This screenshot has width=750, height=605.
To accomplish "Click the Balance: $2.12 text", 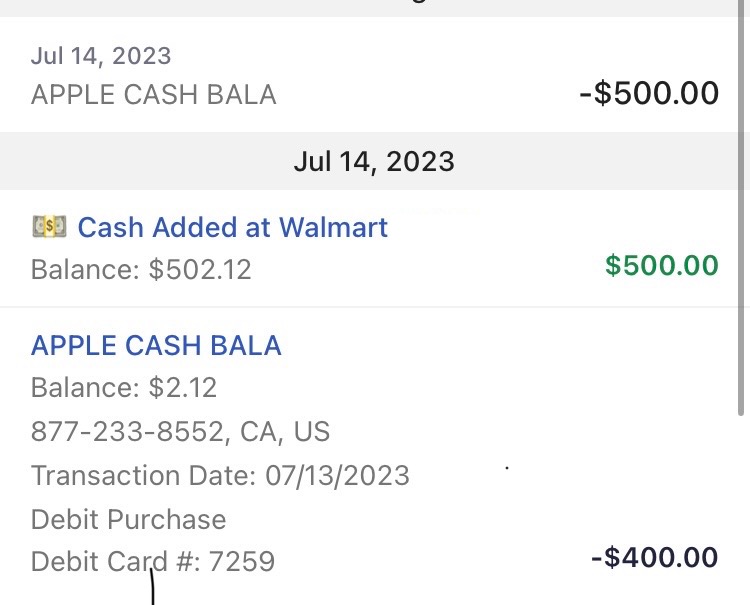I will tap(124, 388).
